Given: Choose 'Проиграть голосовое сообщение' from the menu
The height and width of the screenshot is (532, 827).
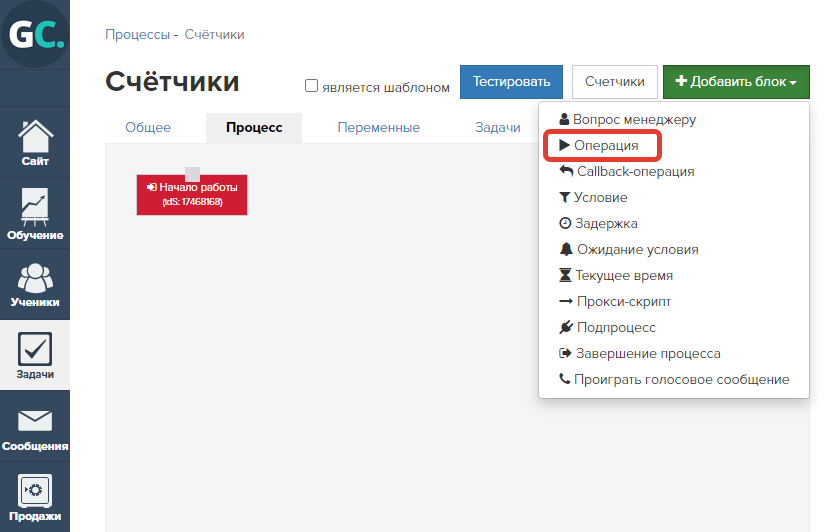Looking at the screenshot, I should click(x=674, y=379).
